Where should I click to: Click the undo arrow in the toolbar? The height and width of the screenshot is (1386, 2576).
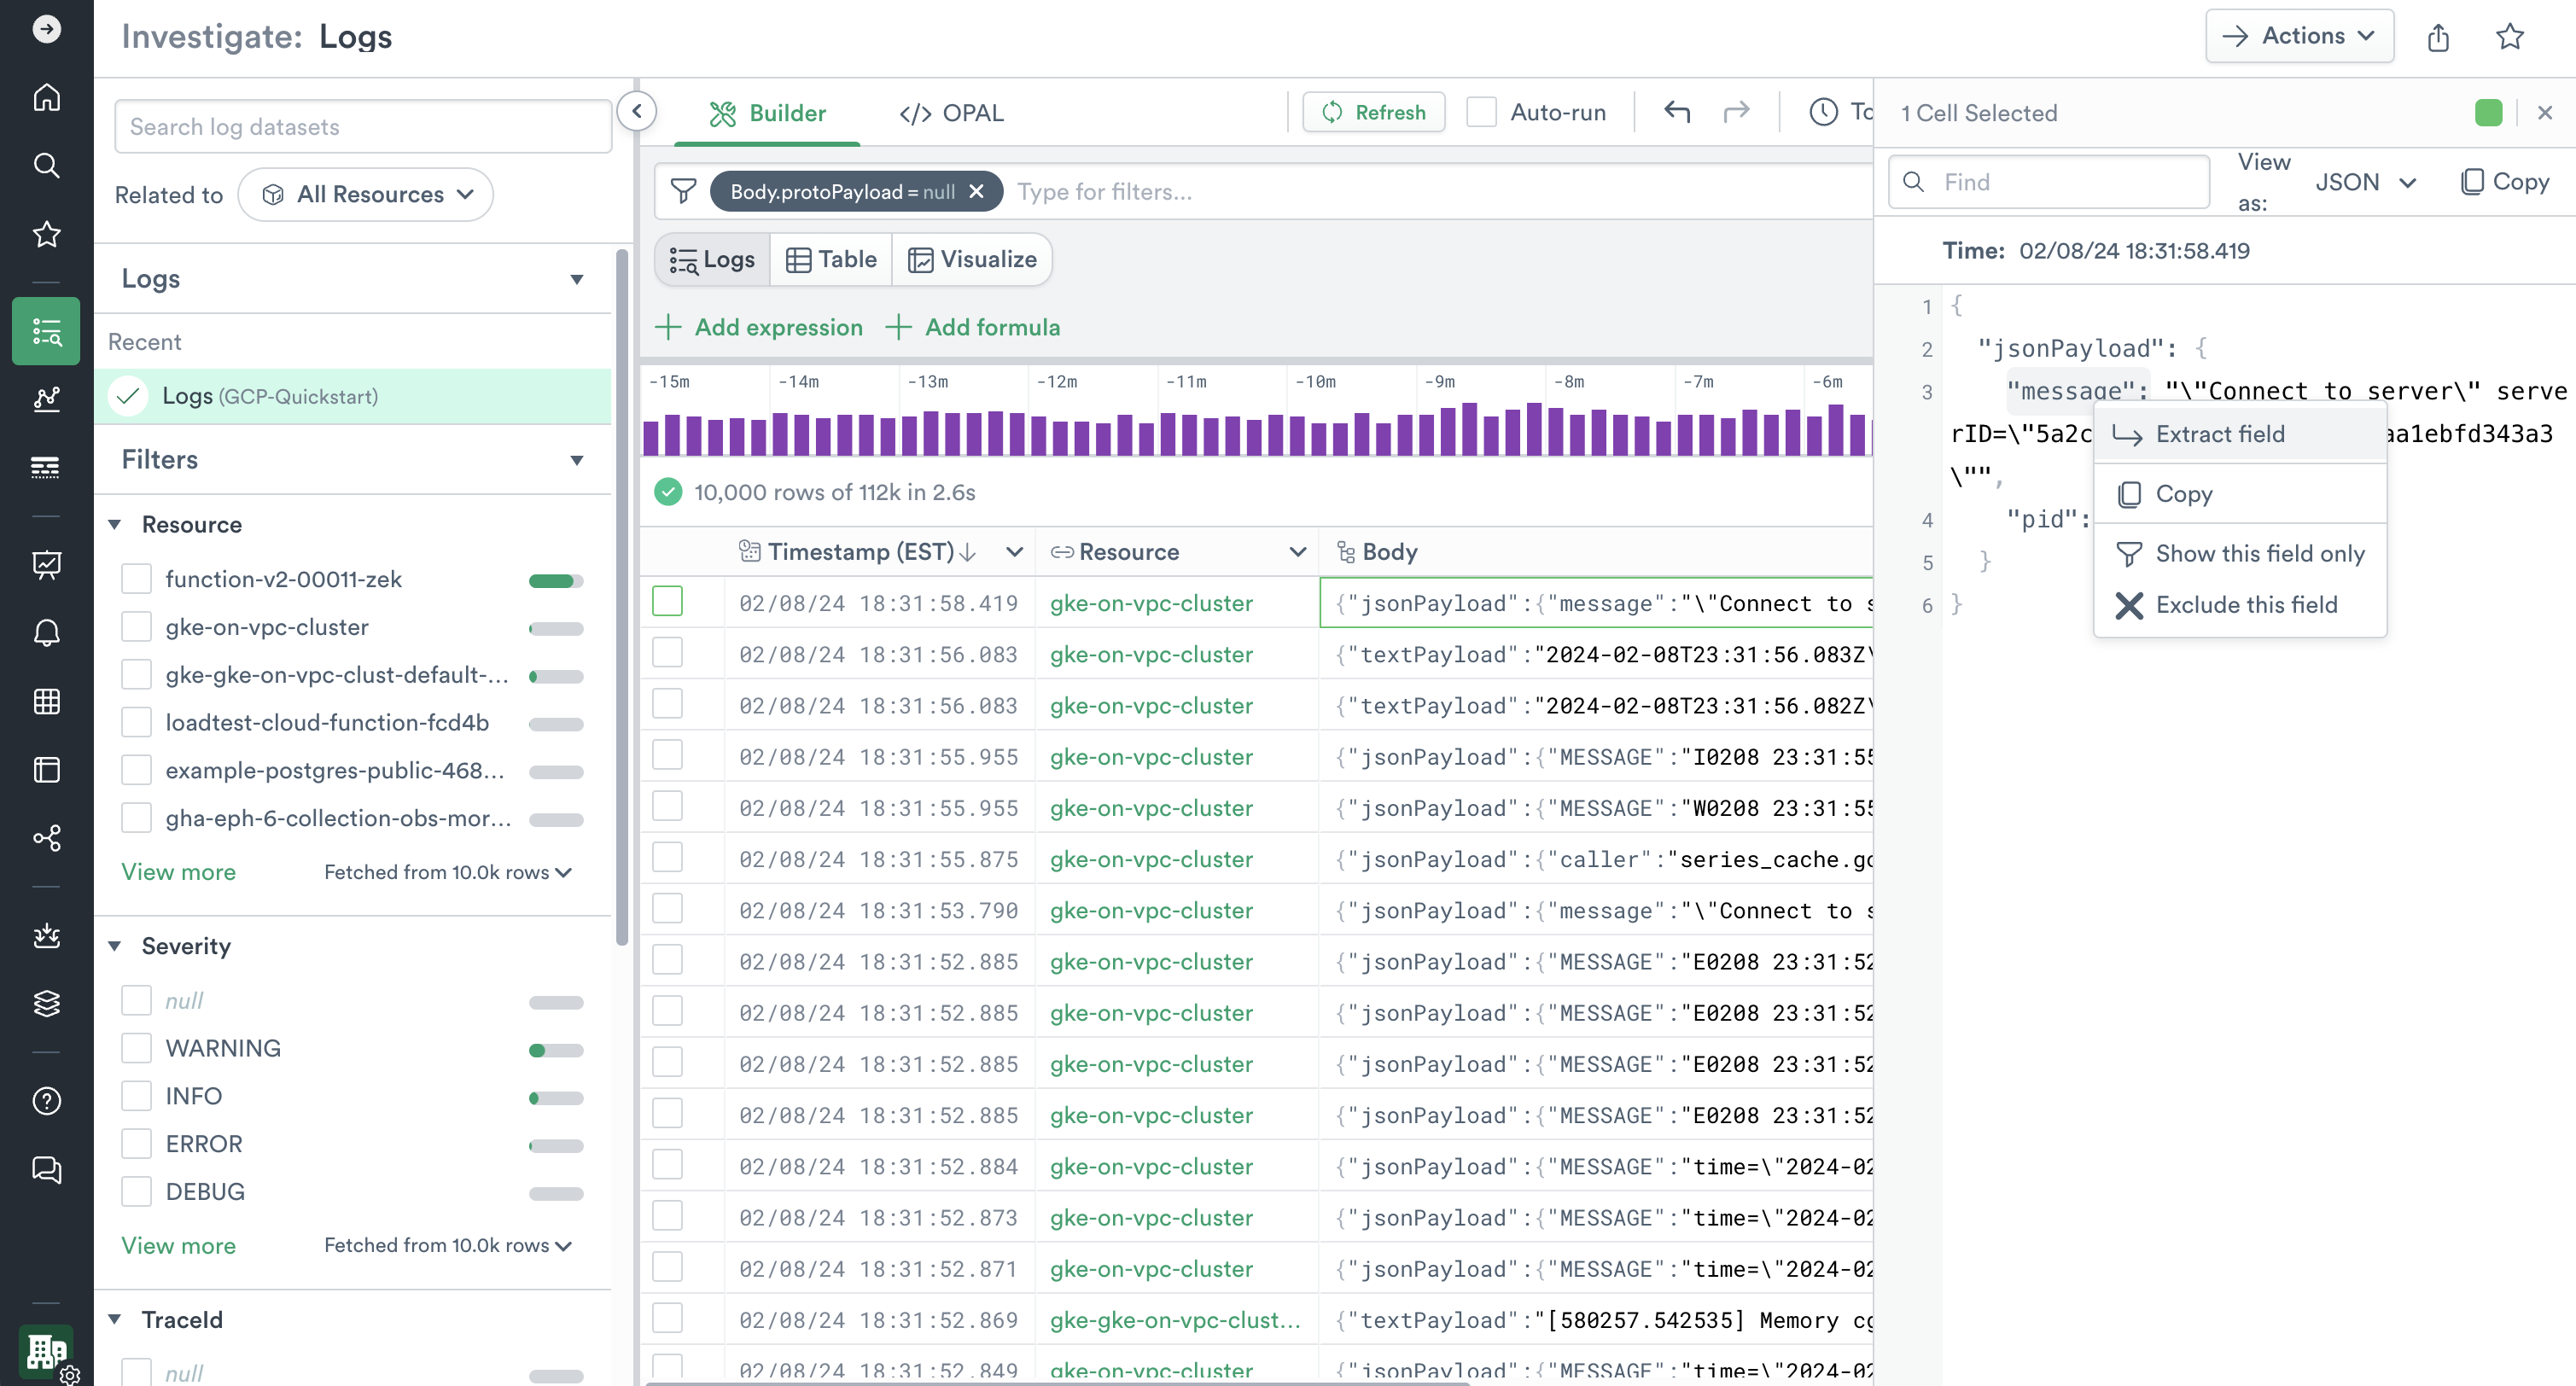(x=1677, y=112)
